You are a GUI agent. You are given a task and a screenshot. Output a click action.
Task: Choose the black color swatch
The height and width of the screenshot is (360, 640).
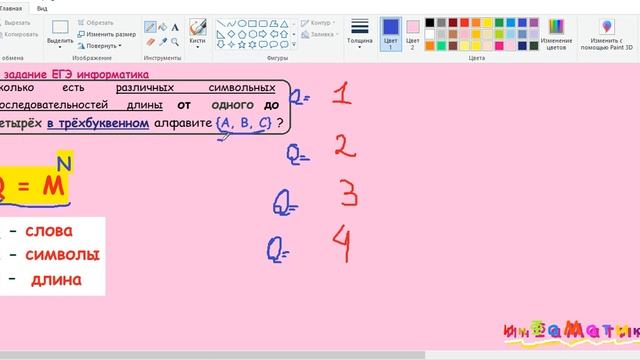(x=430, y=23)
